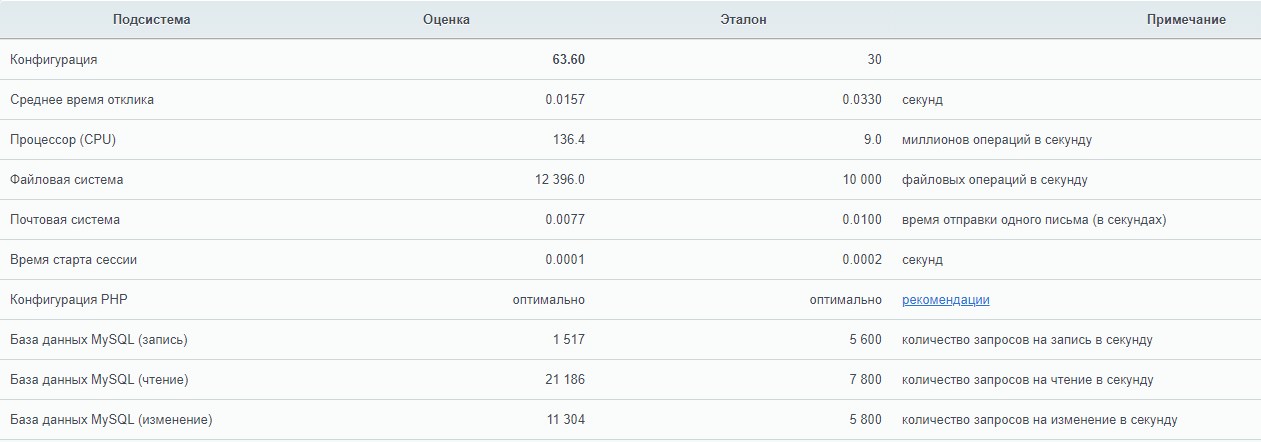Click the Примечание column header
Viewport: 1261px width, 442px height.
pos(1186,20)
